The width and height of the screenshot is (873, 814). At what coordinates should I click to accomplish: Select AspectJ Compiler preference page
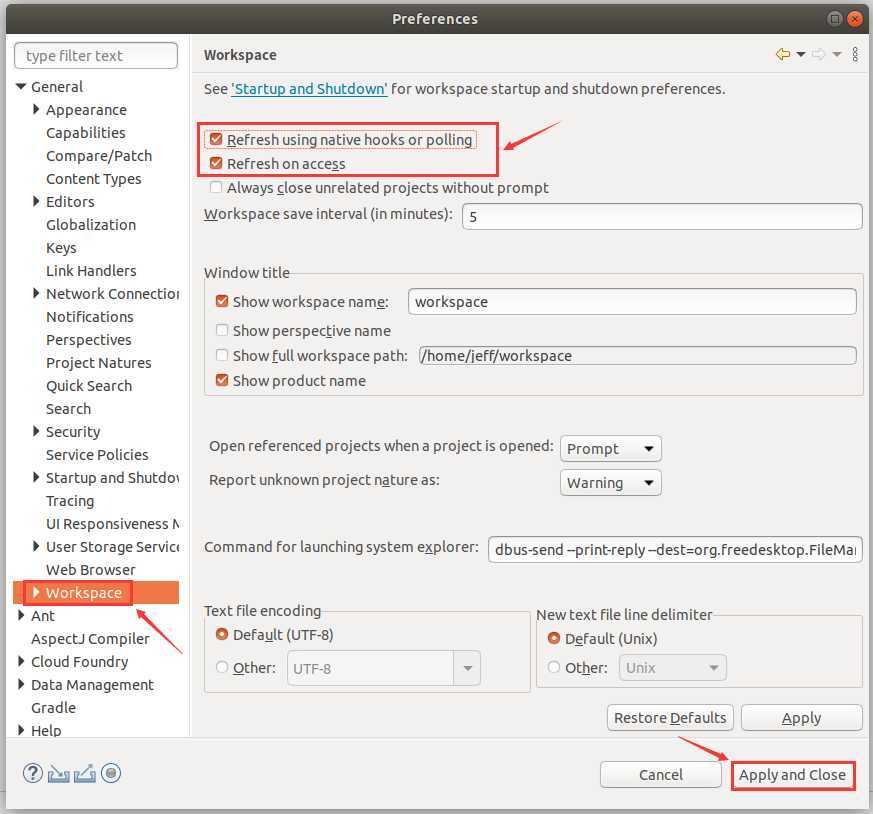point(90,639)
